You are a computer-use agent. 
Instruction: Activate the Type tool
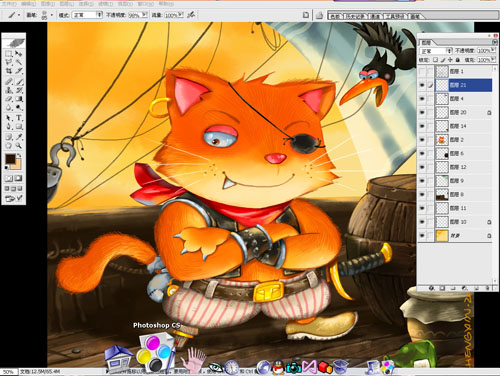click(x=19, y=118)
